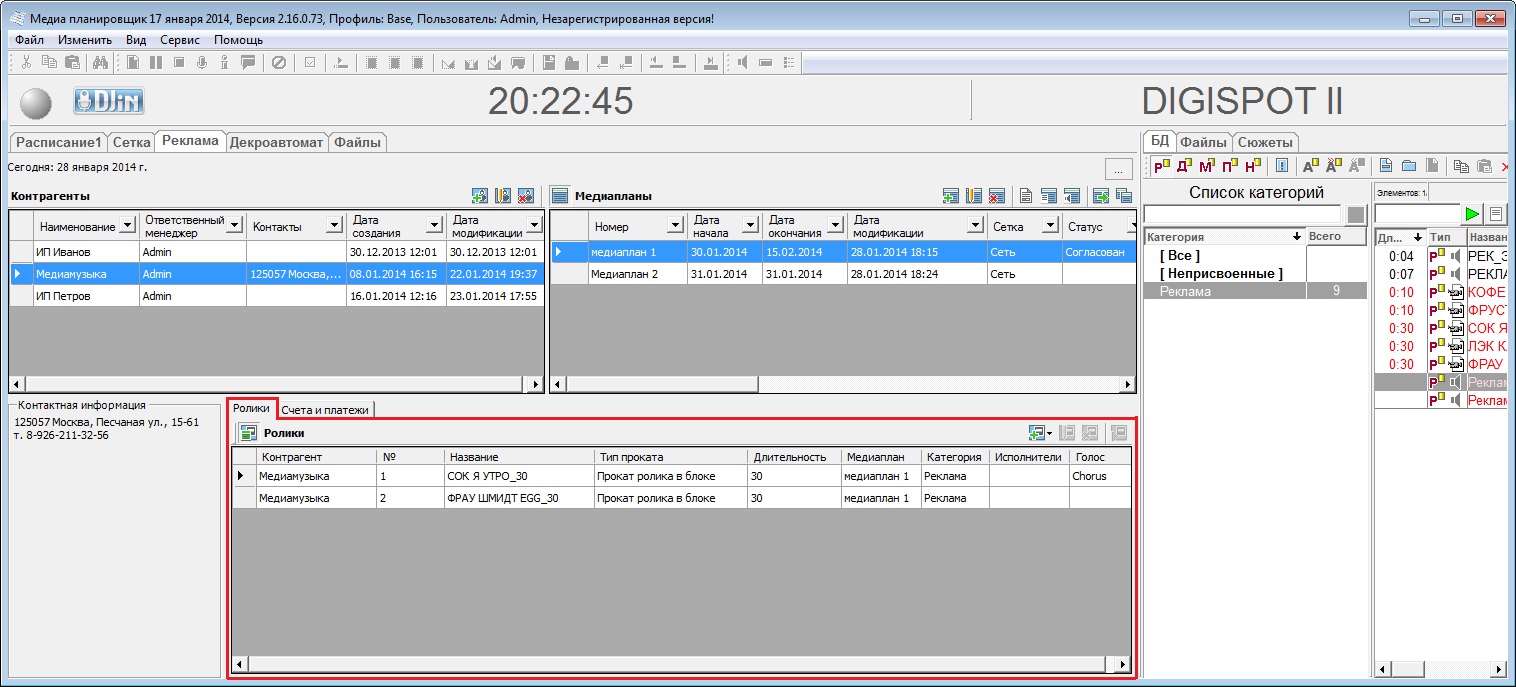This screenshot has width=1516, height=687.
Task: Open Дата создания column filter dropdown
Action: pos(434,226)
